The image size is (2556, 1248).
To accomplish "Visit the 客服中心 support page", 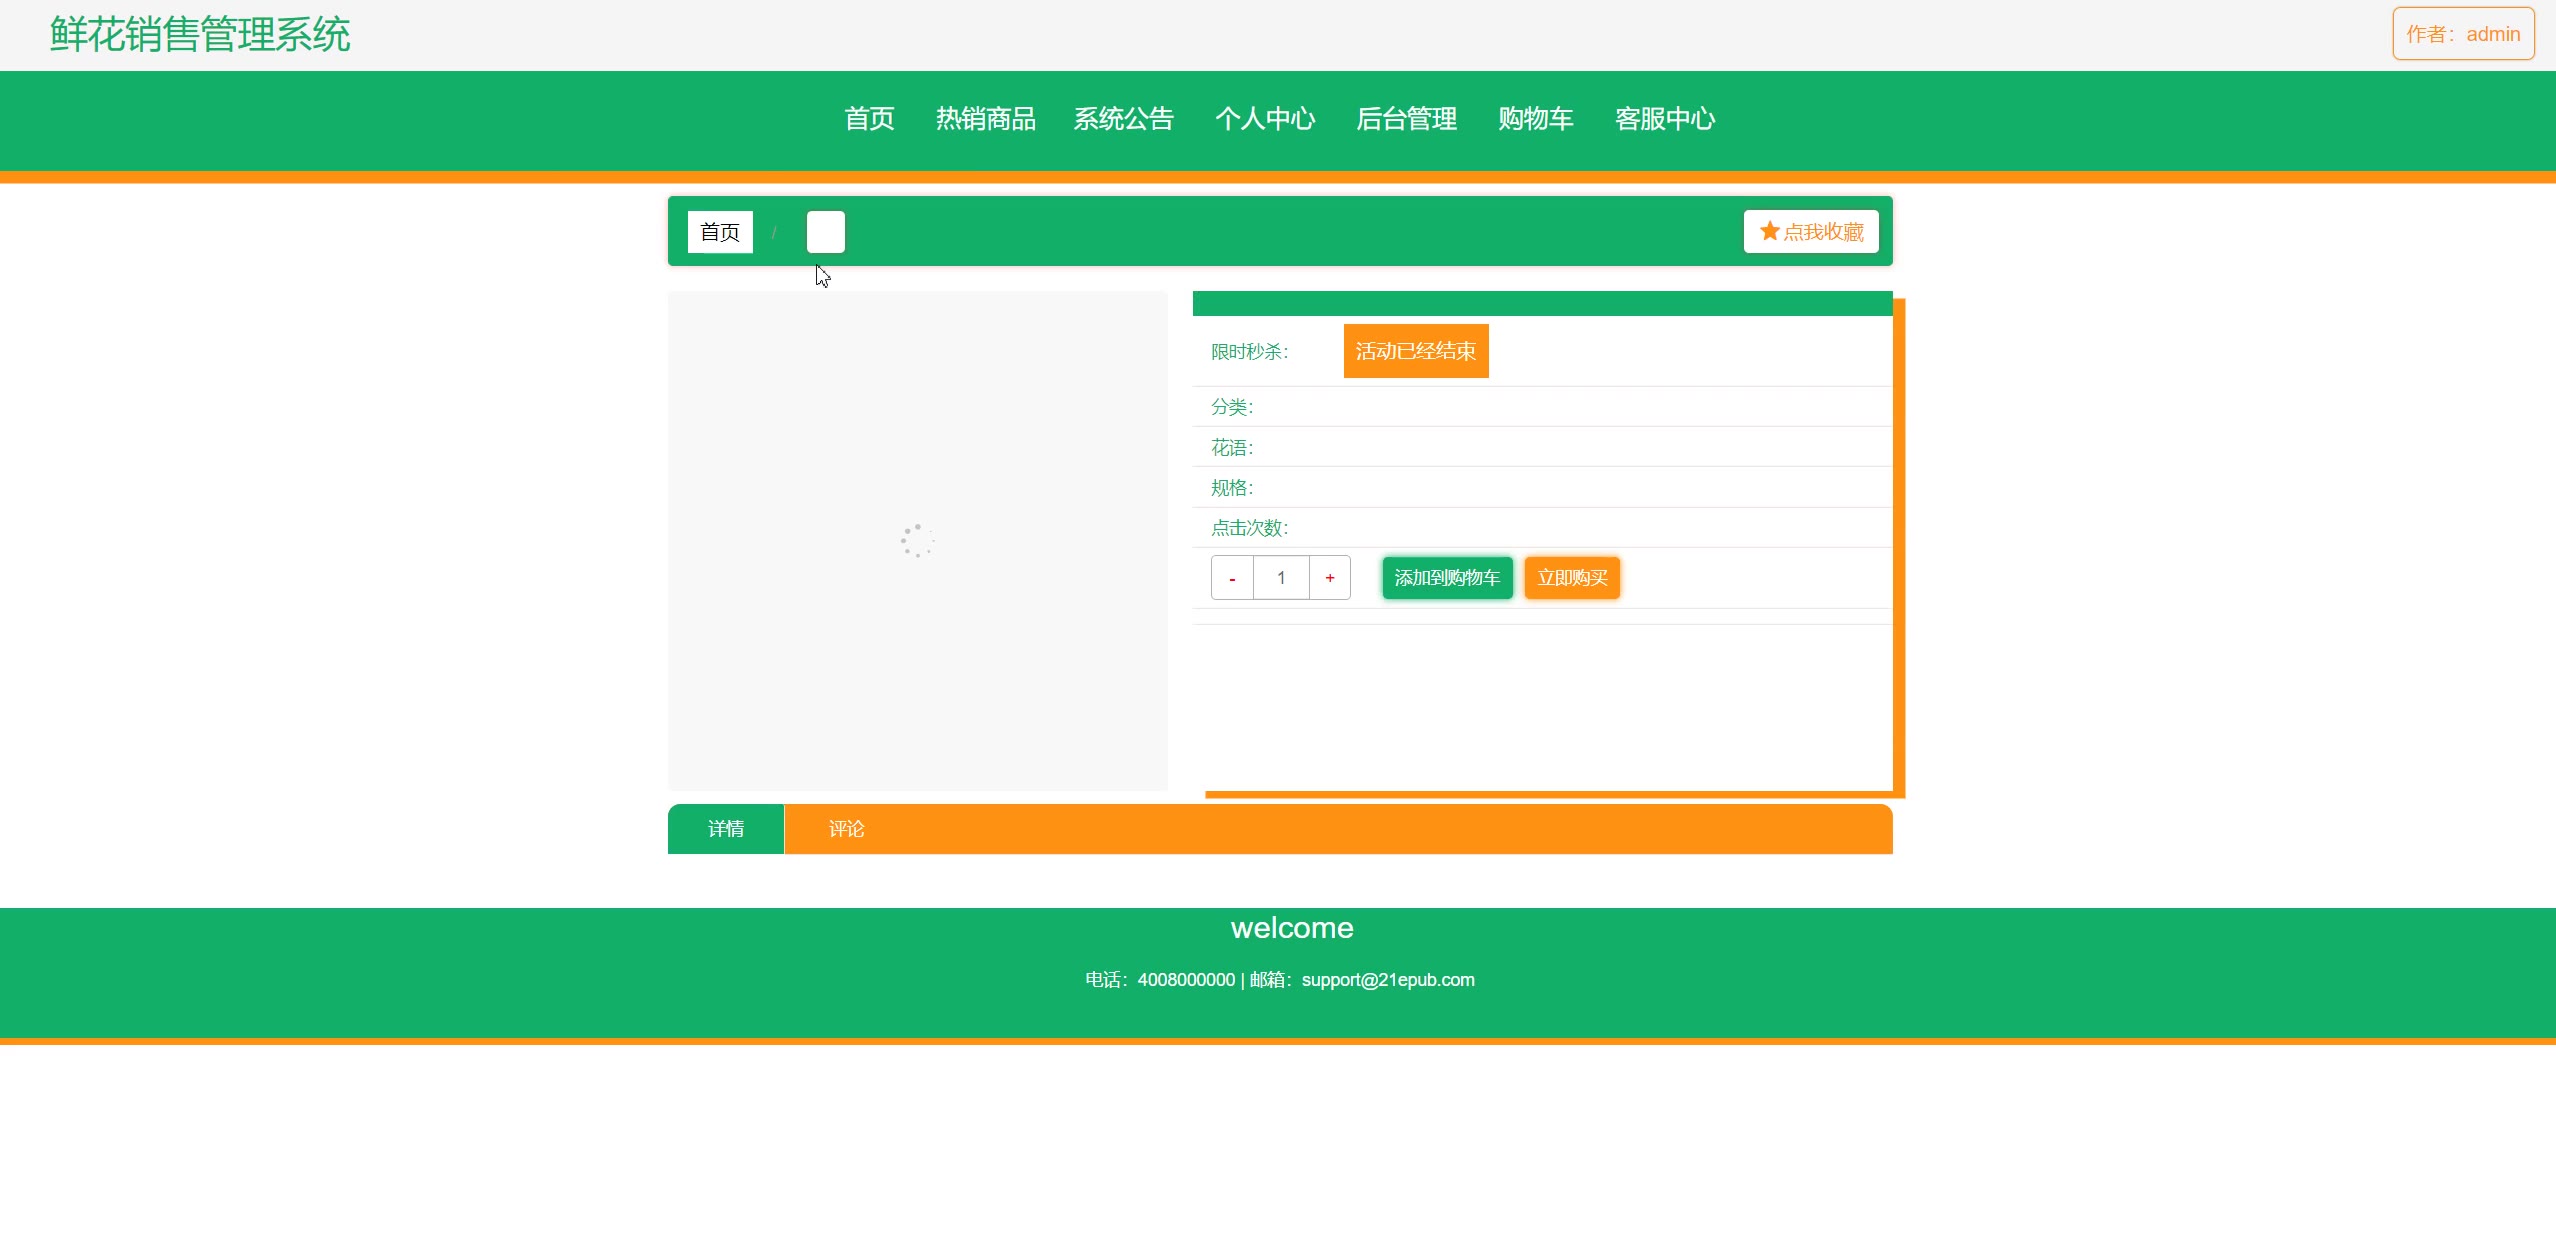I will pyautogui.click(x=1664, y=119).
